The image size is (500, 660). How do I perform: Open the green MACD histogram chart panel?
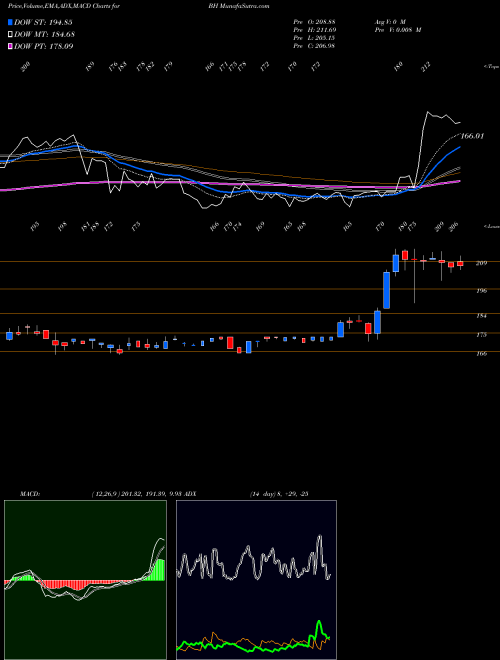[85, 580]
